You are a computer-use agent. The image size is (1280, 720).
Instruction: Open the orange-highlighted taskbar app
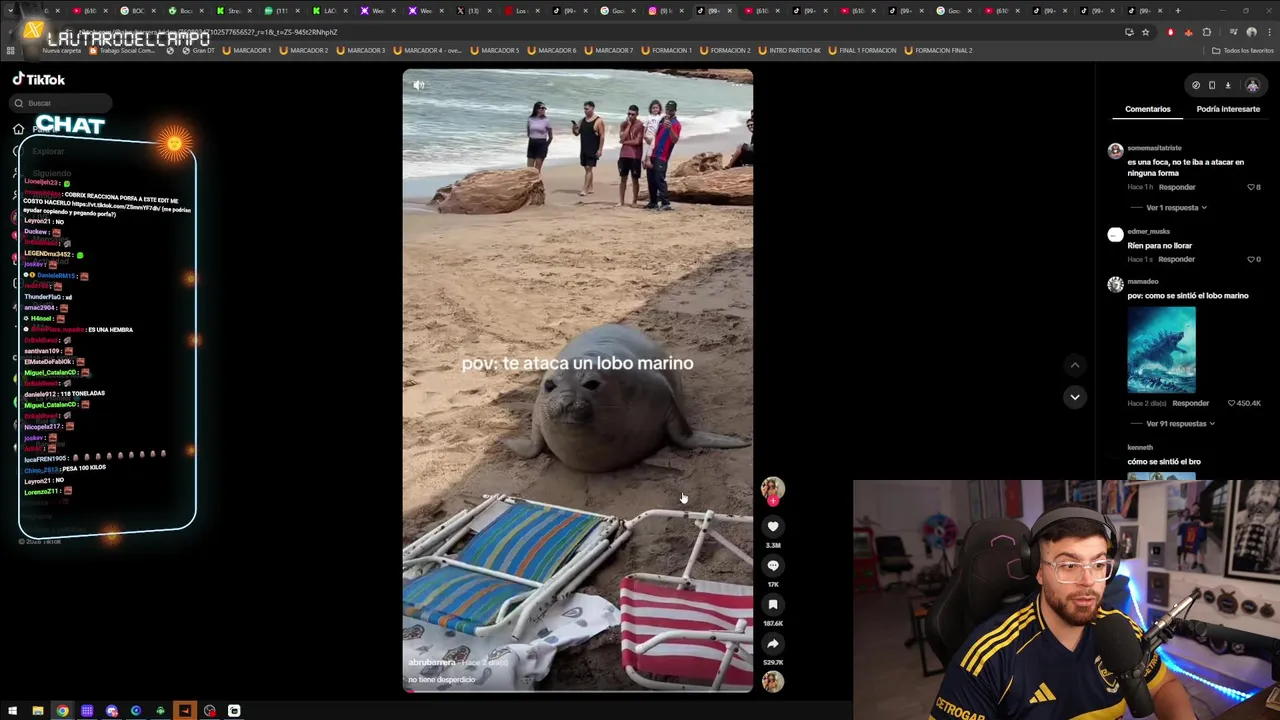185,711
